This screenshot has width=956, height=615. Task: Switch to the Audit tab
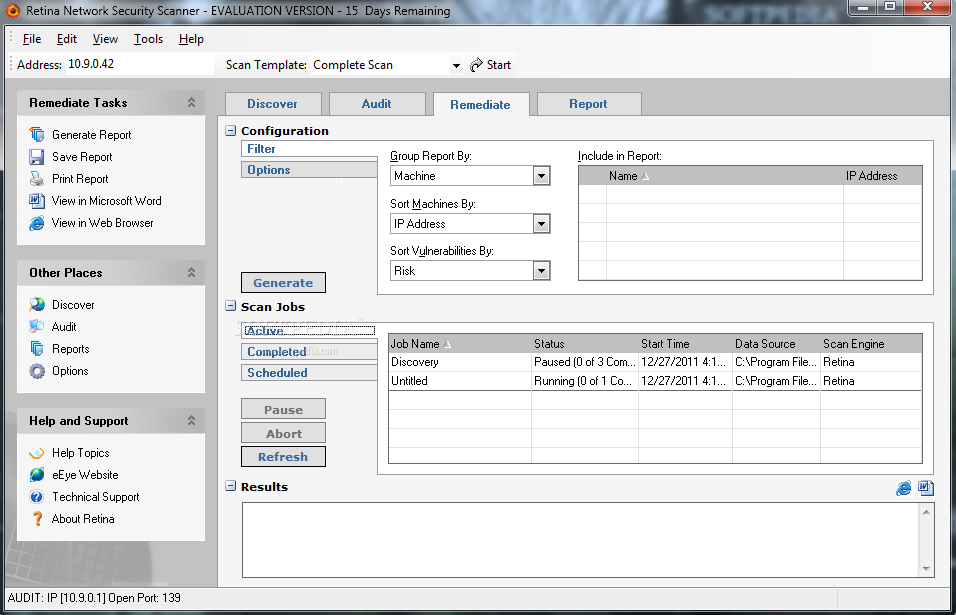coord(377,104)
